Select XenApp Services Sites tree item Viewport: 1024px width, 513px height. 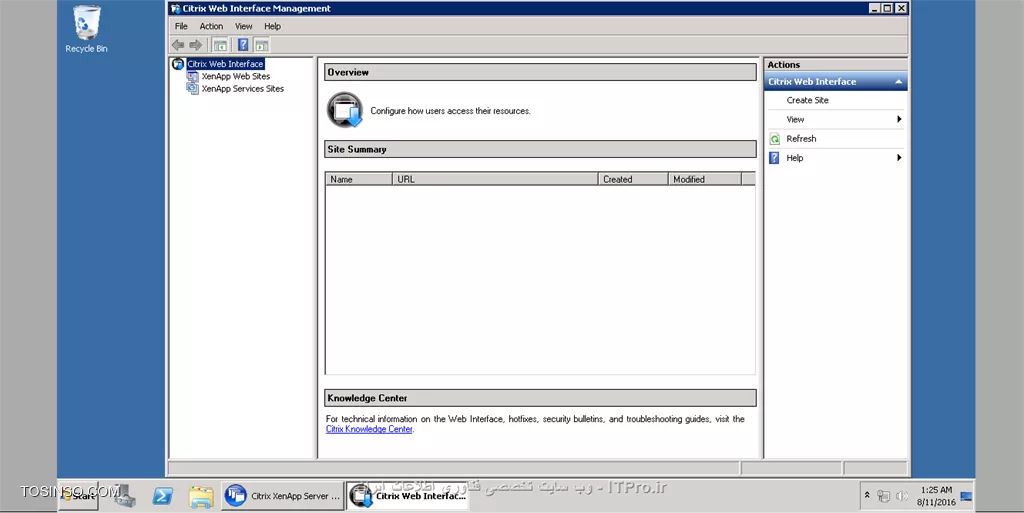242,89
